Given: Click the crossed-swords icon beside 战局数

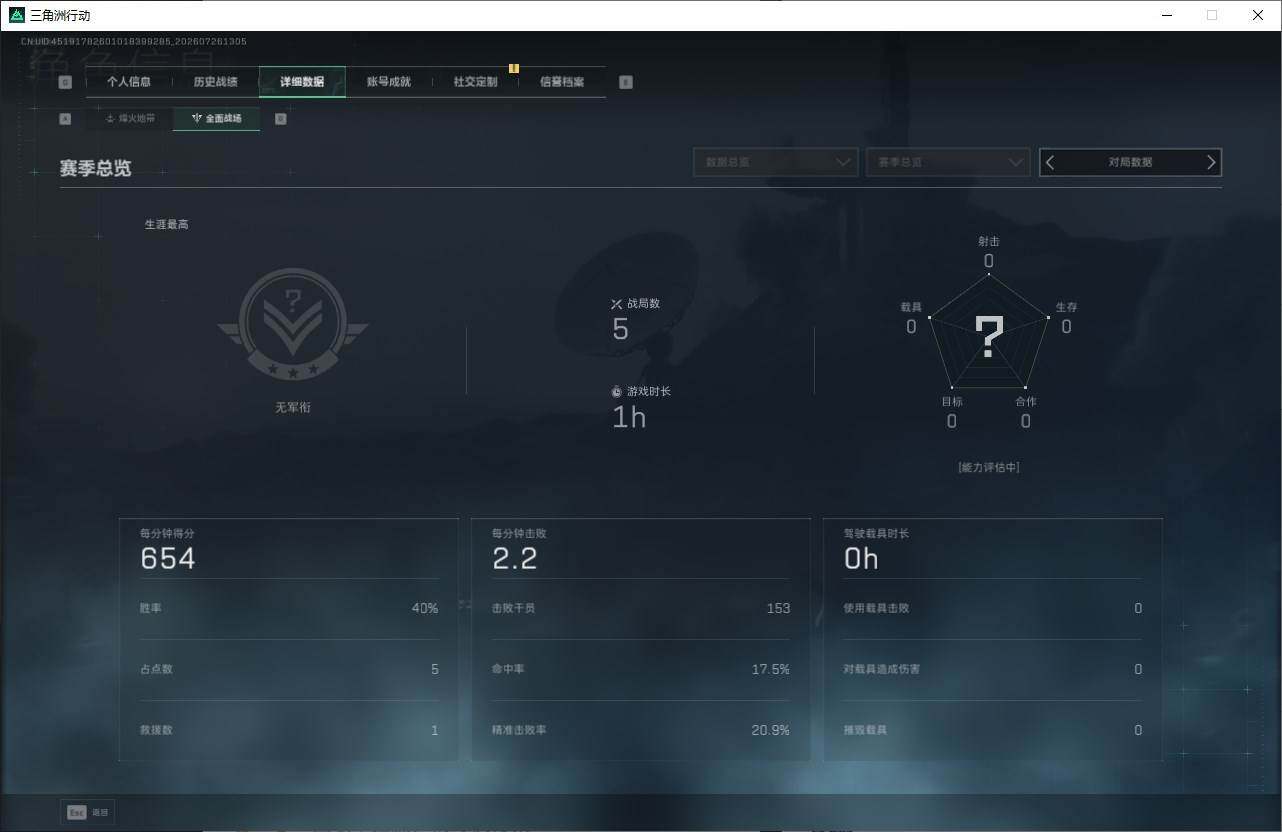Looking at the screenshot, I should [617, 304].
